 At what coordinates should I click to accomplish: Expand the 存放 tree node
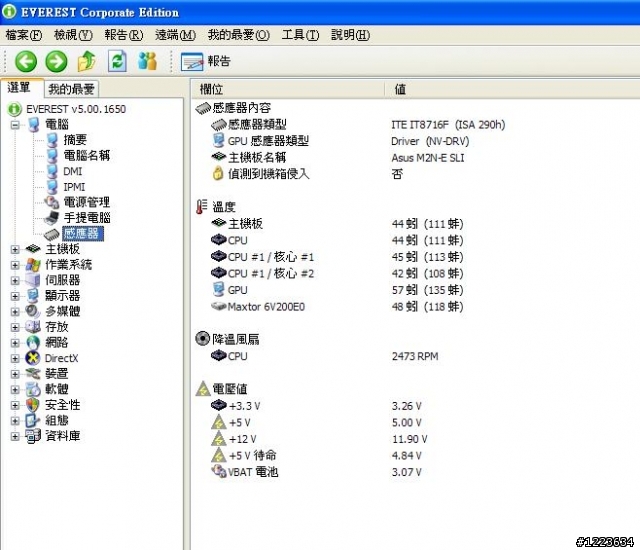tap(15, 327)
